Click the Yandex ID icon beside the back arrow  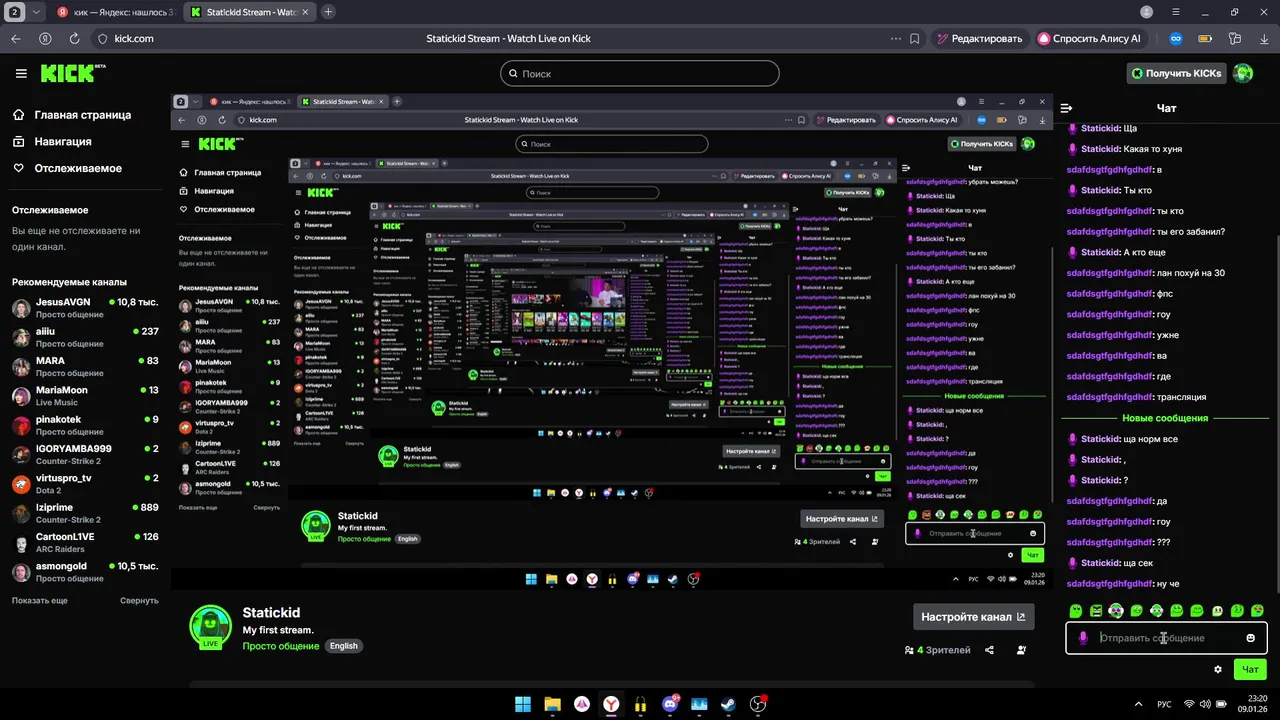click(x=45, y=39)
